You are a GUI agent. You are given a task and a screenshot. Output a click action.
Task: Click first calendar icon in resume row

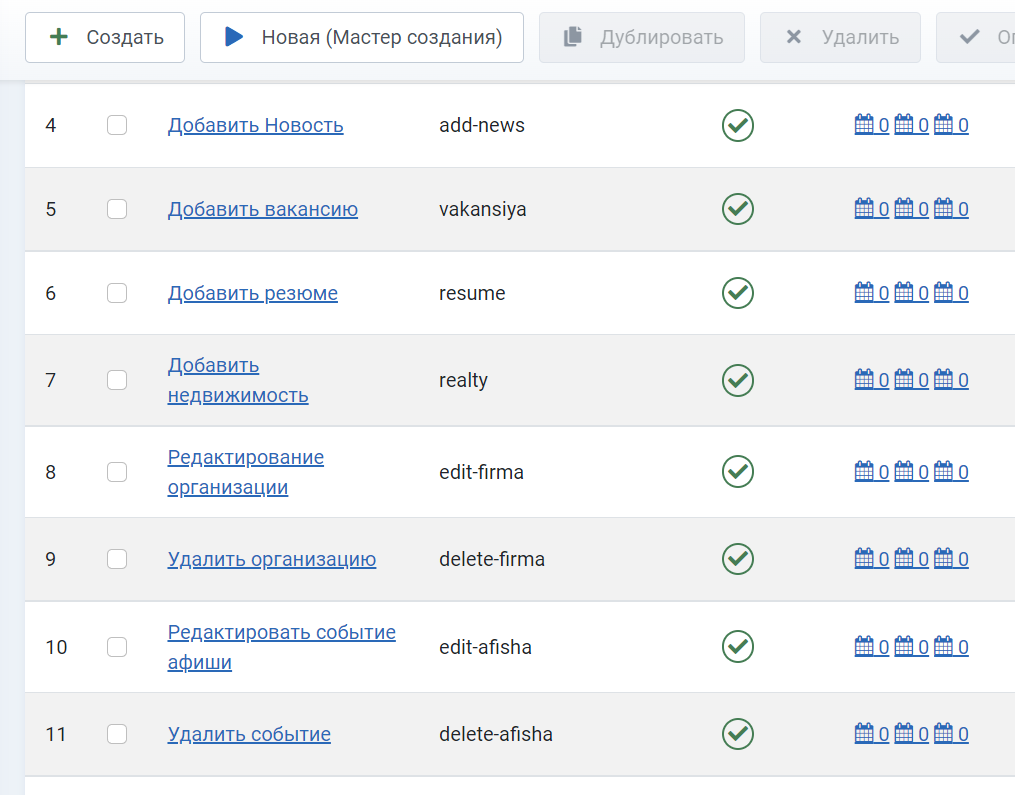pos(864,293)
